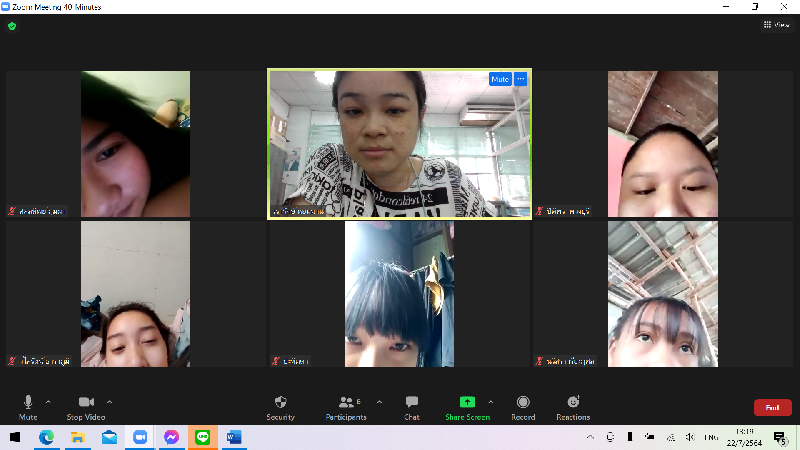
Task: Click the green encryption shield icon
Action: pos(12,26)
